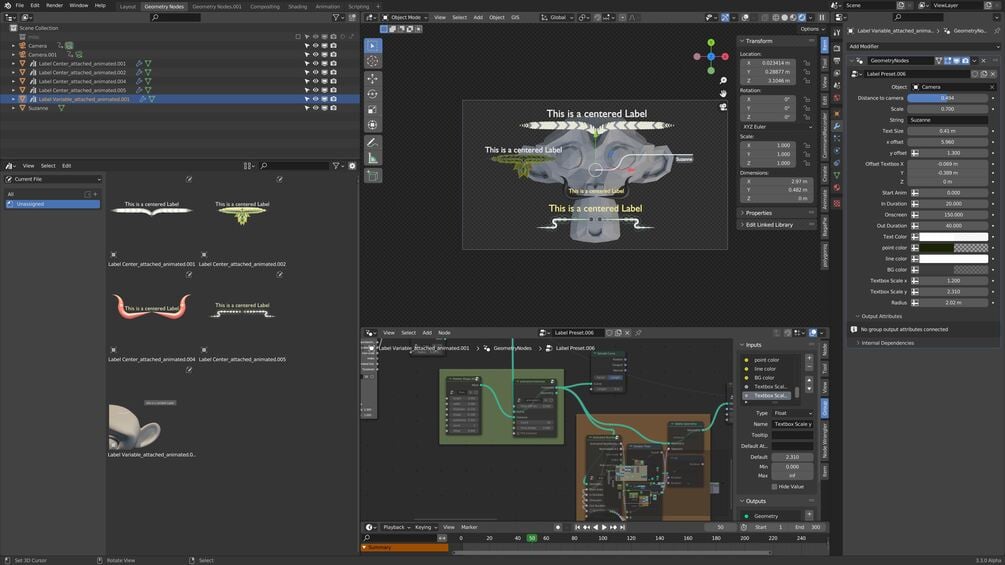Image resolution: width=1005 pixels, height=565 pixels.
Task: Switch to the Shading workspace tab
Action: 297,6
